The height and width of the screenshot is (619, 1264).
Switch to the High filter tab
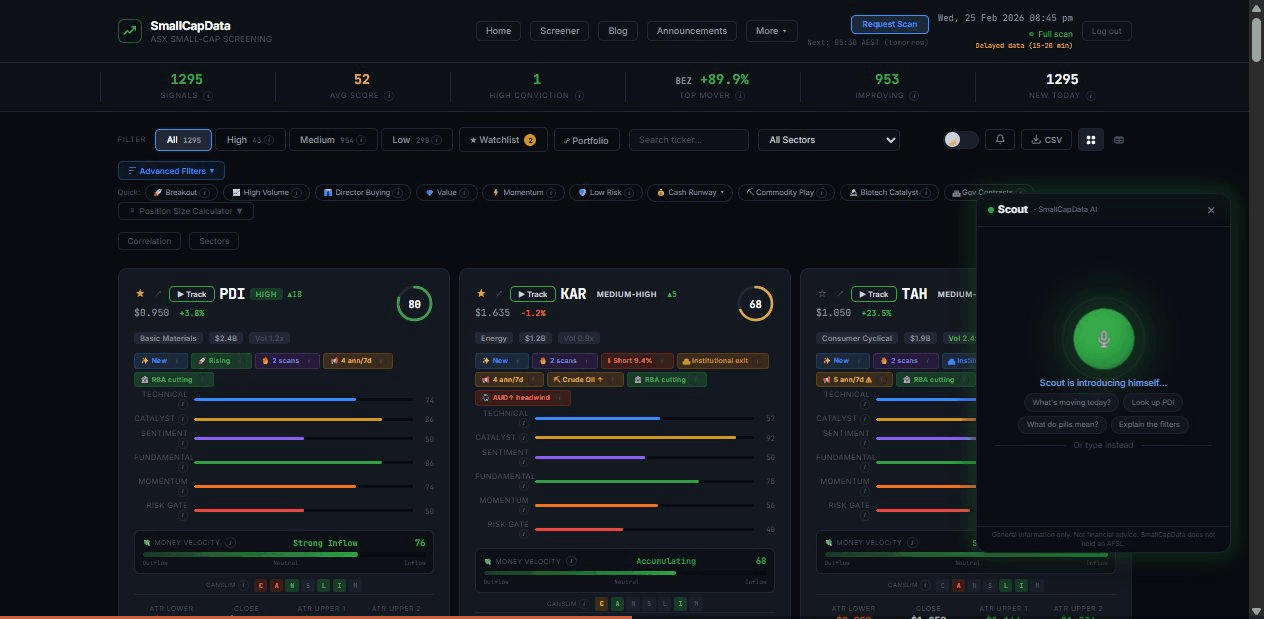(249, 139)
